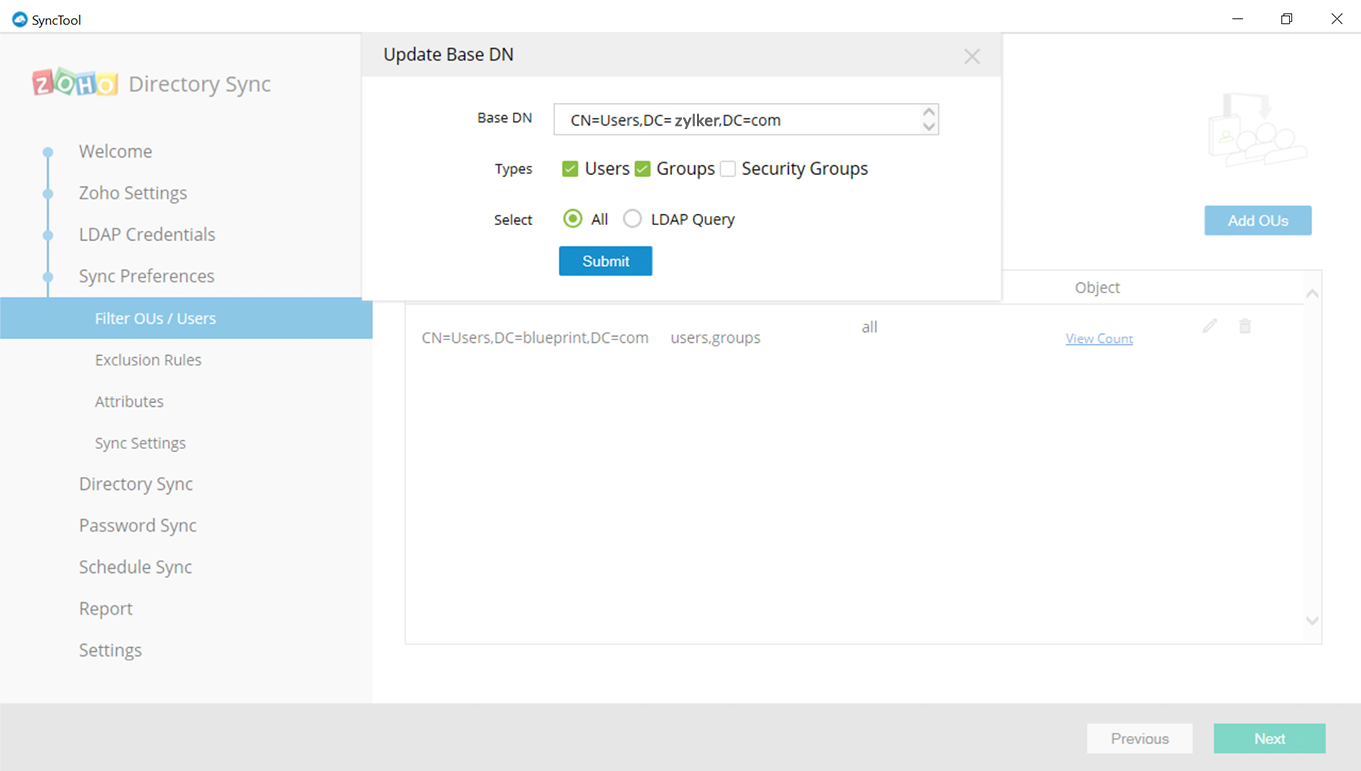Select the Filter OUs / Users sub-item
This screenshot has height=771, width=1361.
tap(186, 318)
